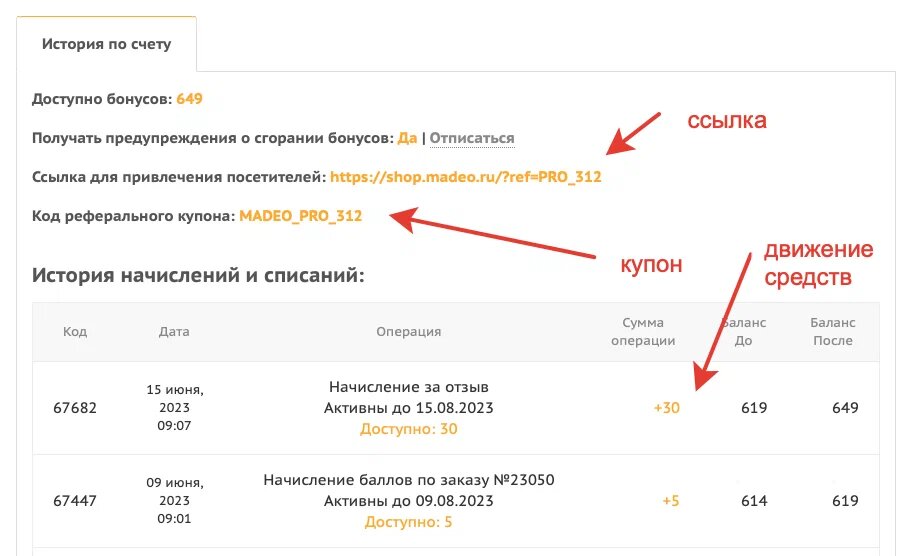Click the История начислений и списаний heading
Image resolution: width=906 pixels, height=556 pixels.
pyautogui.click(x=198, y=275)
